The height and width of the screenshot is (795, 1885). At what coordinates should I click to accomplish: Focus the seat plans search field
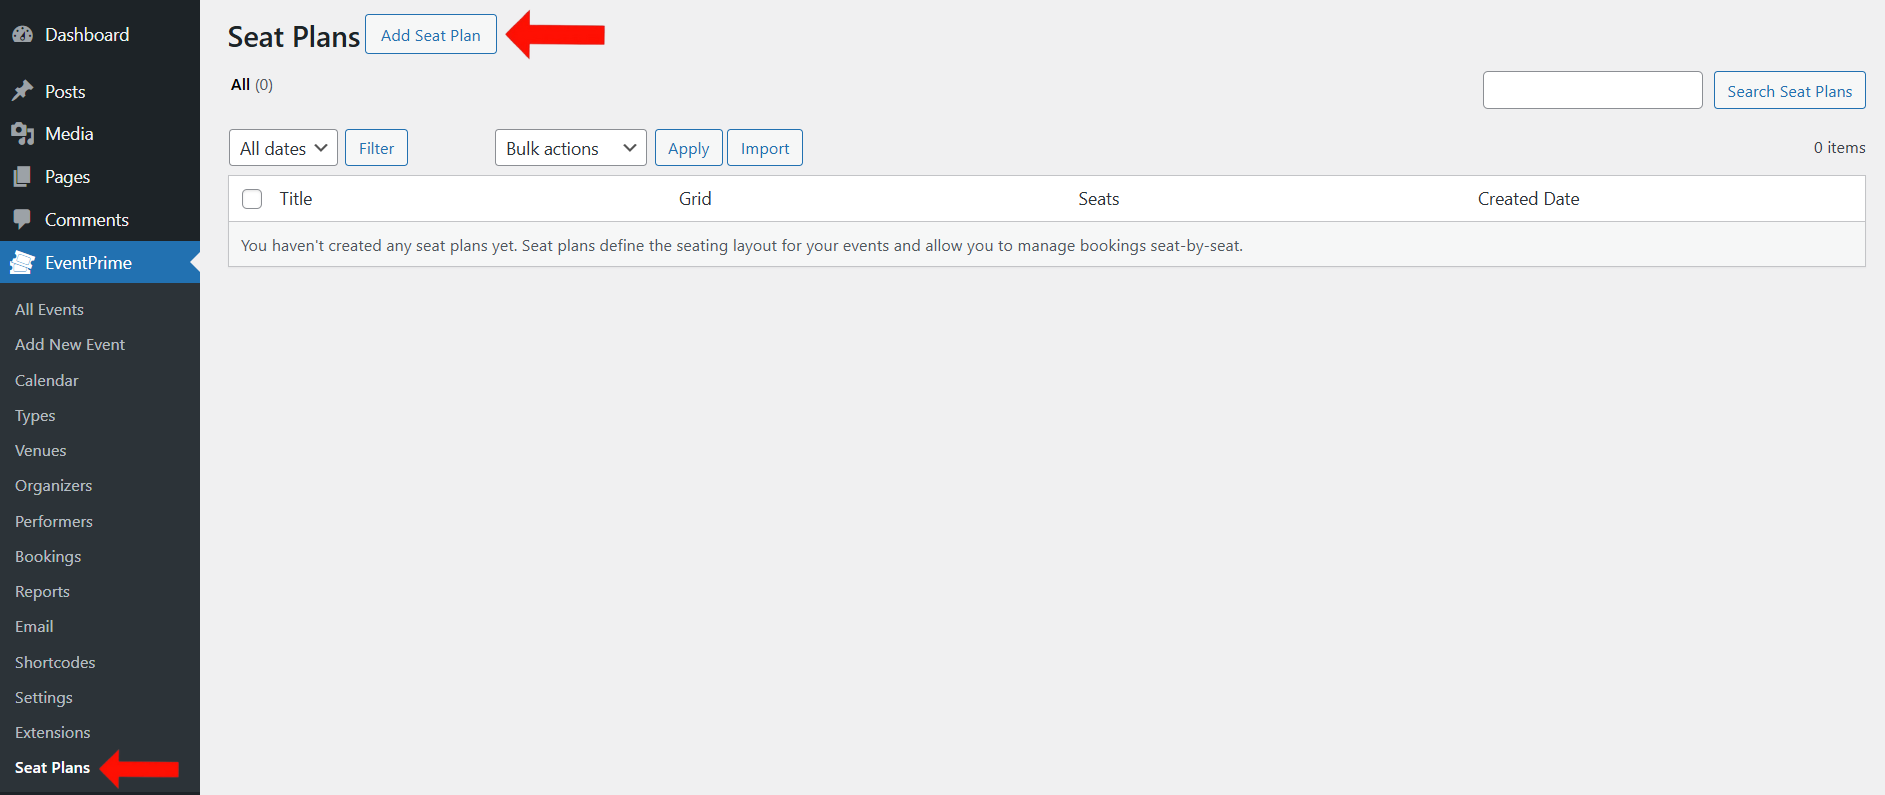click(x=1592, y=90)
